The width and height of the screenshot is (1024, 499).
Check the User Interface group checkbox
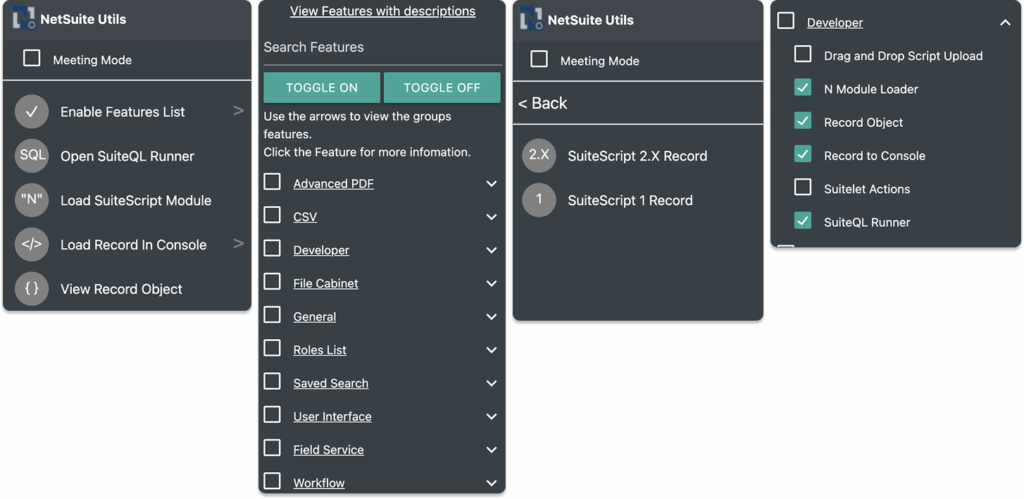[272, 415]
